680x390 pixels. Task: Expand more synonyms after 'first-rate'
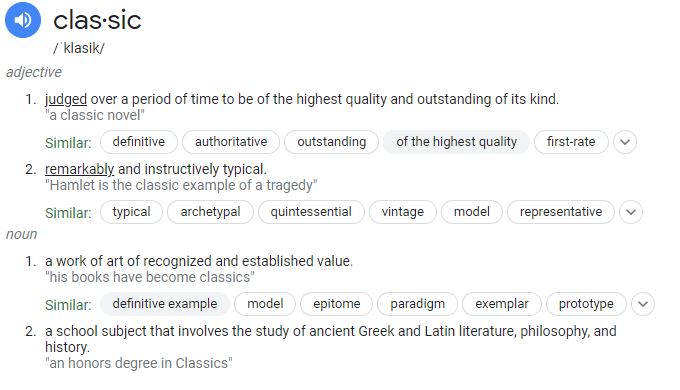click(625, 142)
